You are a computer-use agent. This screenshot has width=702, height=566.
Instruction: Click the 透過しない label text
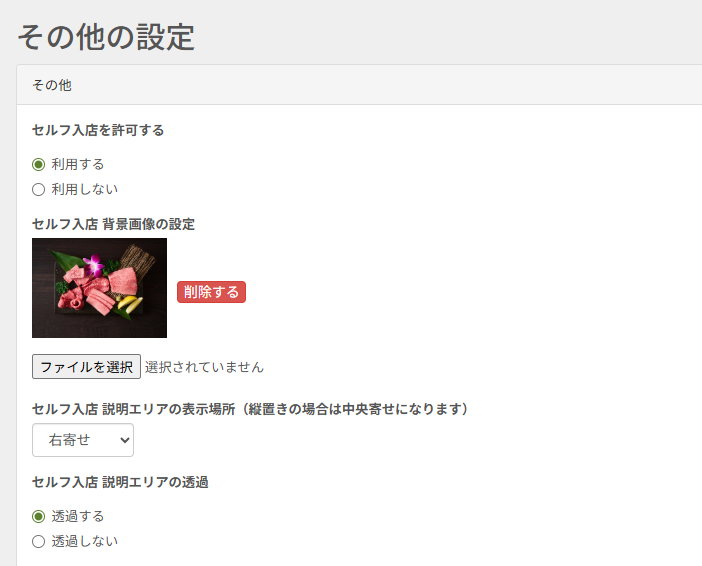click(x=84, y=541)
